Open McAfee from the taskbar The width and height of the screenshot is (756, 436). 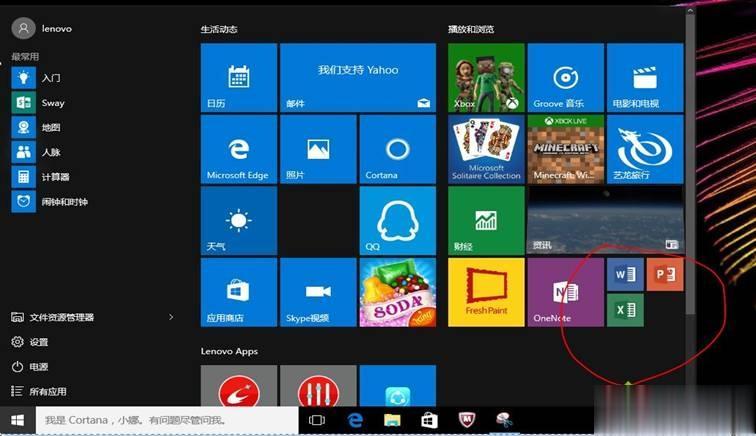(x=467, y=421)
